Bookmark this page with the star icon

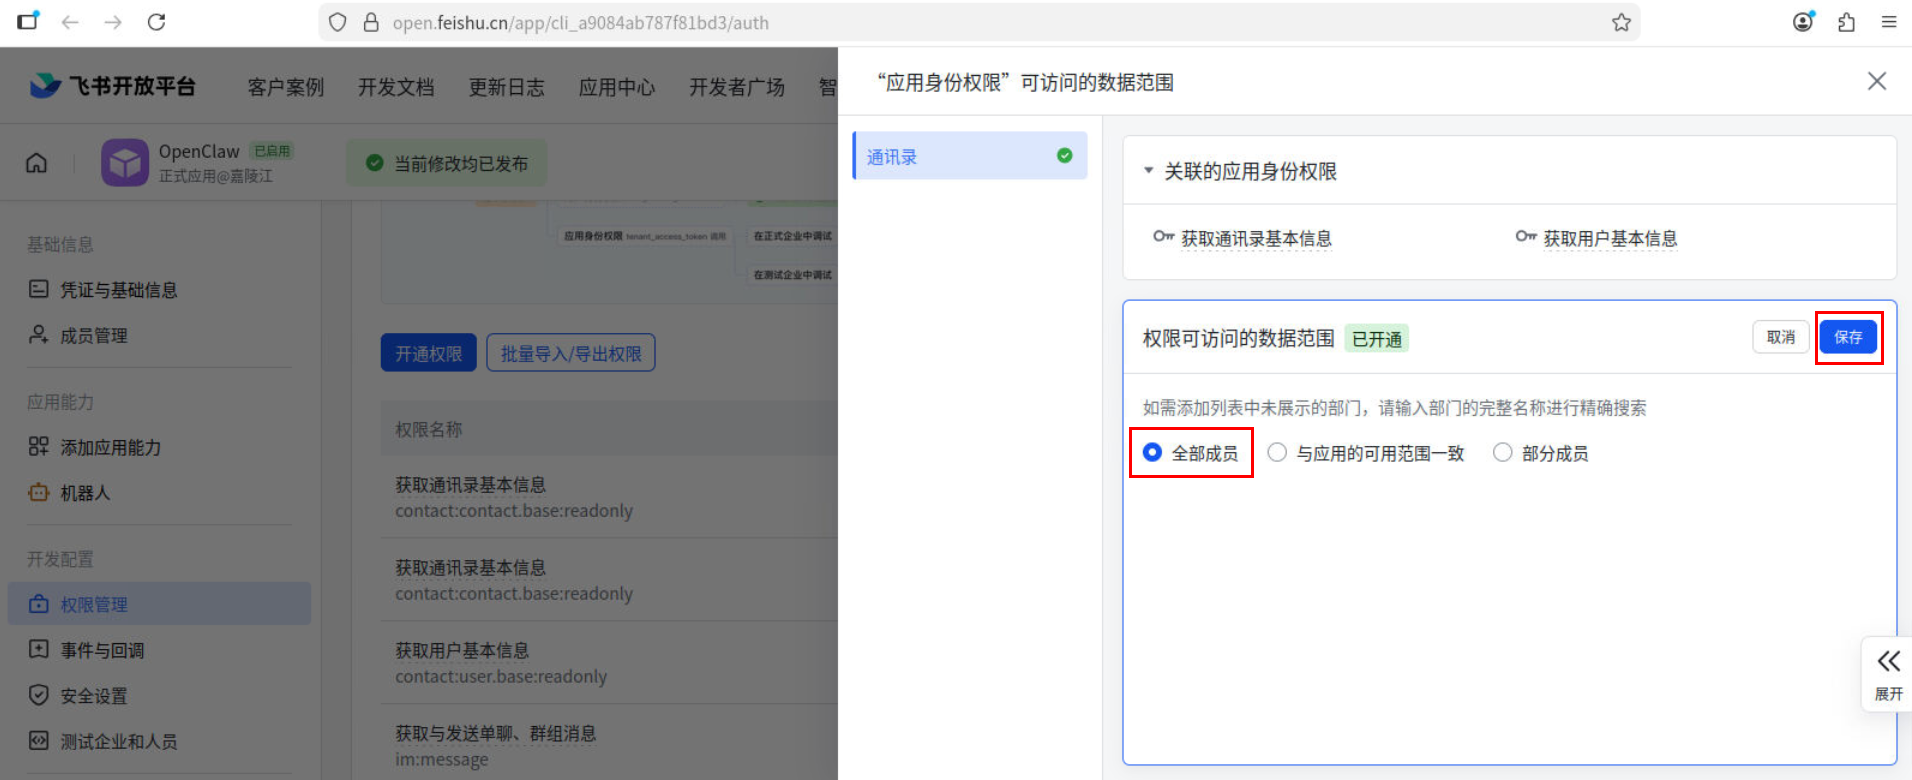point(1621,22)
